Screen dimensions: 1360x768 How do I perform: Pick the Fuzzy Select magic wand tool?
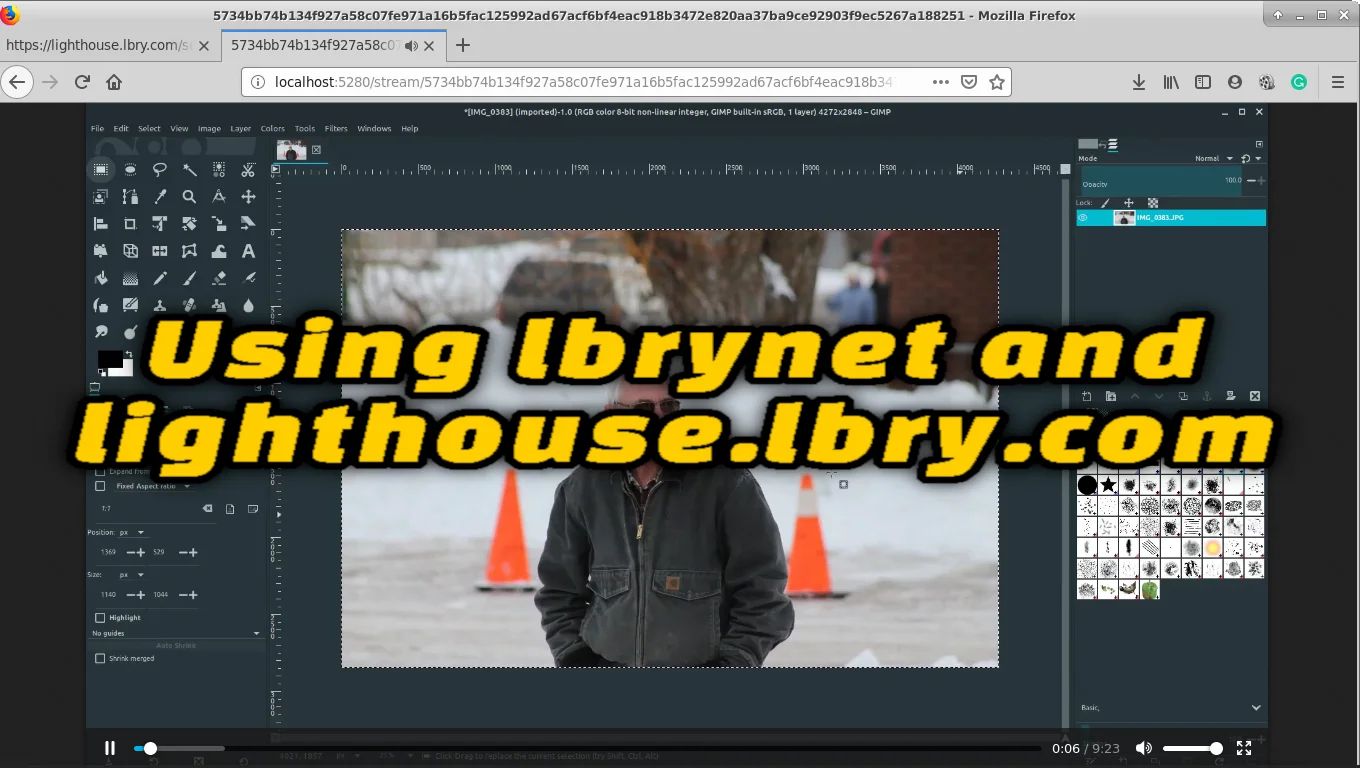(189, 170)
